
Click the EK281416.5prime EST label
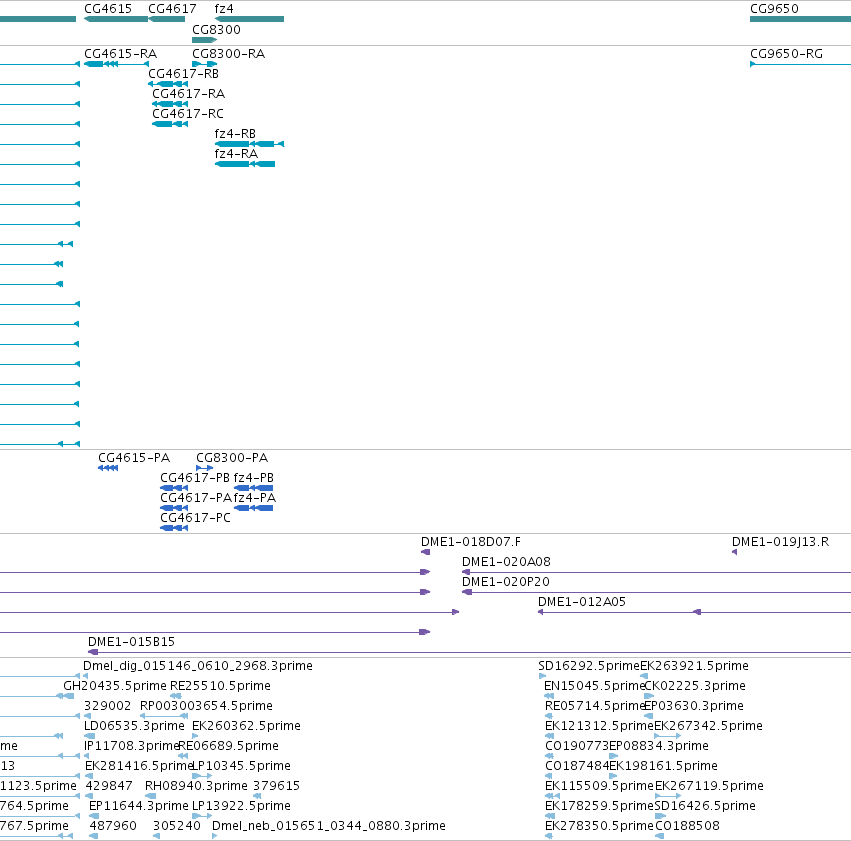139,767
